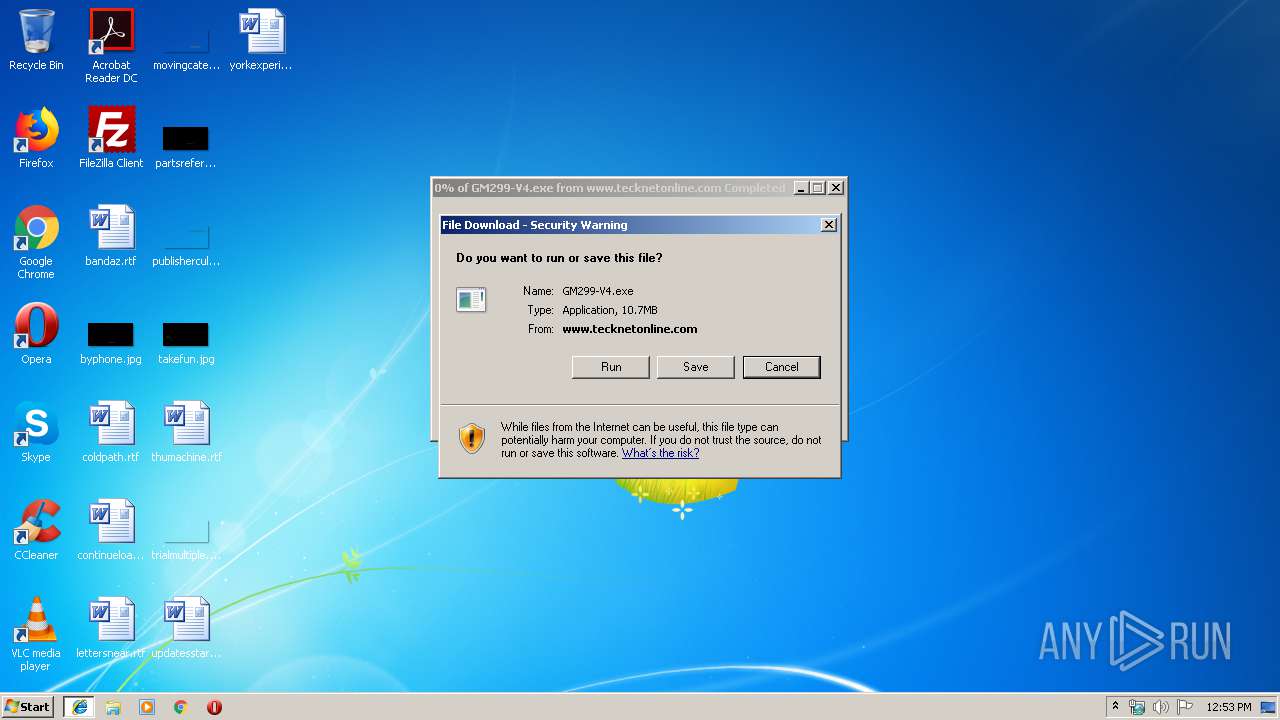Show hidden system tray icons
The image size is (1280, 720).
pyautogui.click(x=1115, y=707)
